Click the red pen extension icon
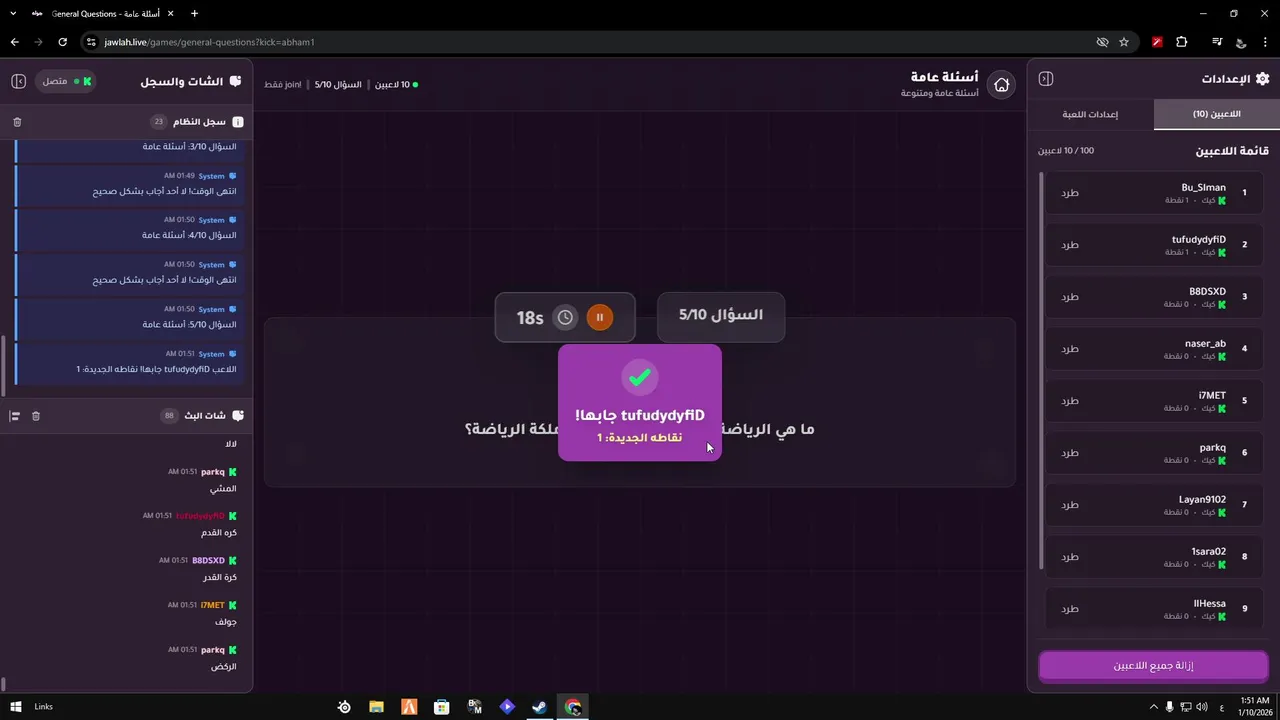Screen dimensions: 1280x720 point(1157,42)
